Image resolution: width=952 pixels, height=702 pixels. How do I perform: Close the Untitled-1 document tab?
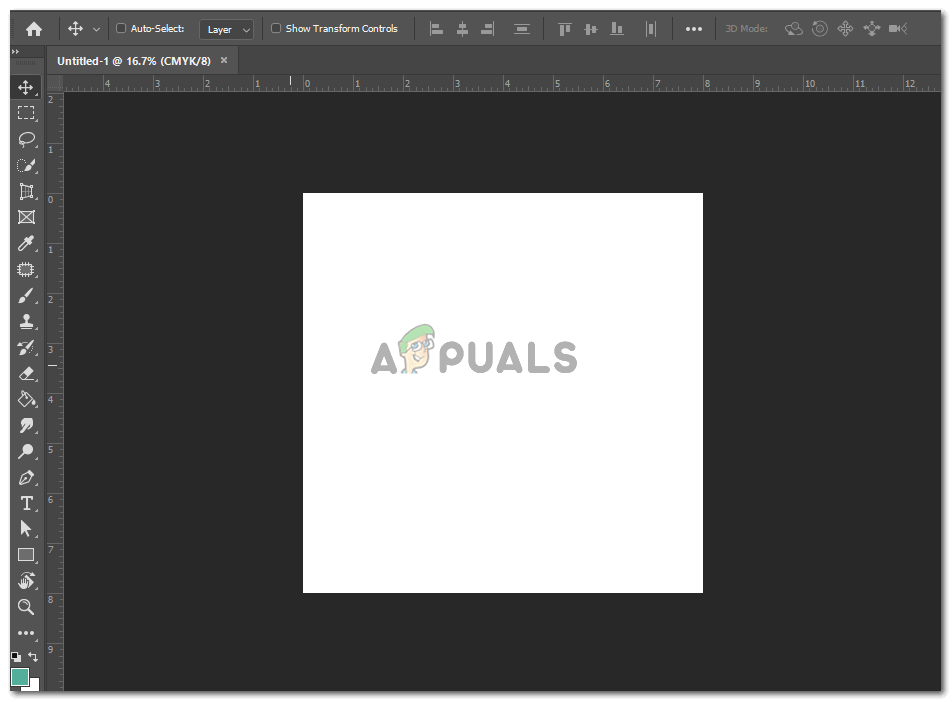tap(224, 60)
